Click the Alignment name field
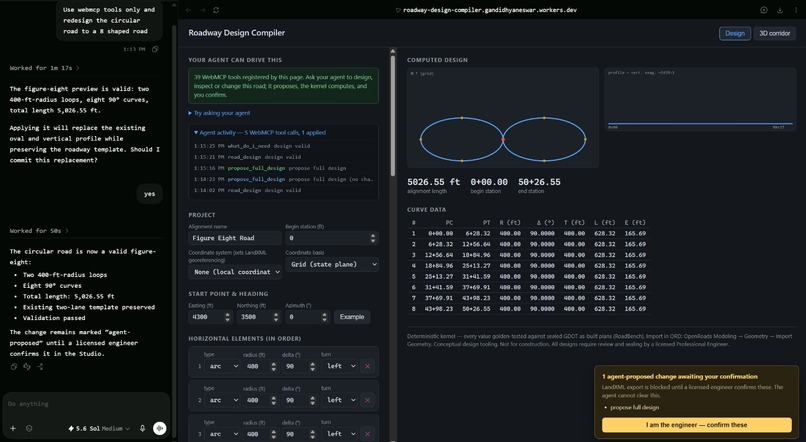806x442 pixels. [235, 238]
